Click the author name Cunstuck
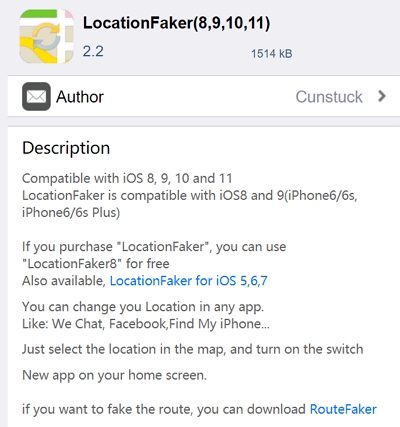The width and height of the screenshot is (400, 427). pyautogui.click(x=329, y=97)
